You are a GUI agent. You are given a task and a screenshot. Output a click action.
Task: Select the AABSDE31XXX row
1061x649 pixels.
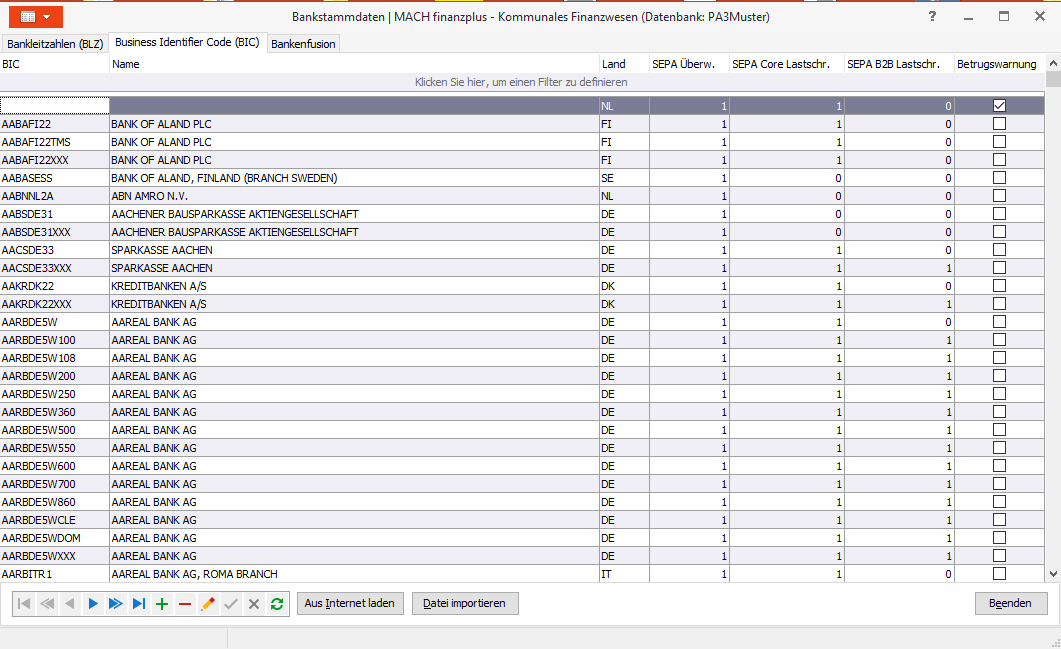pyautogui.click(x=522, y=232)
